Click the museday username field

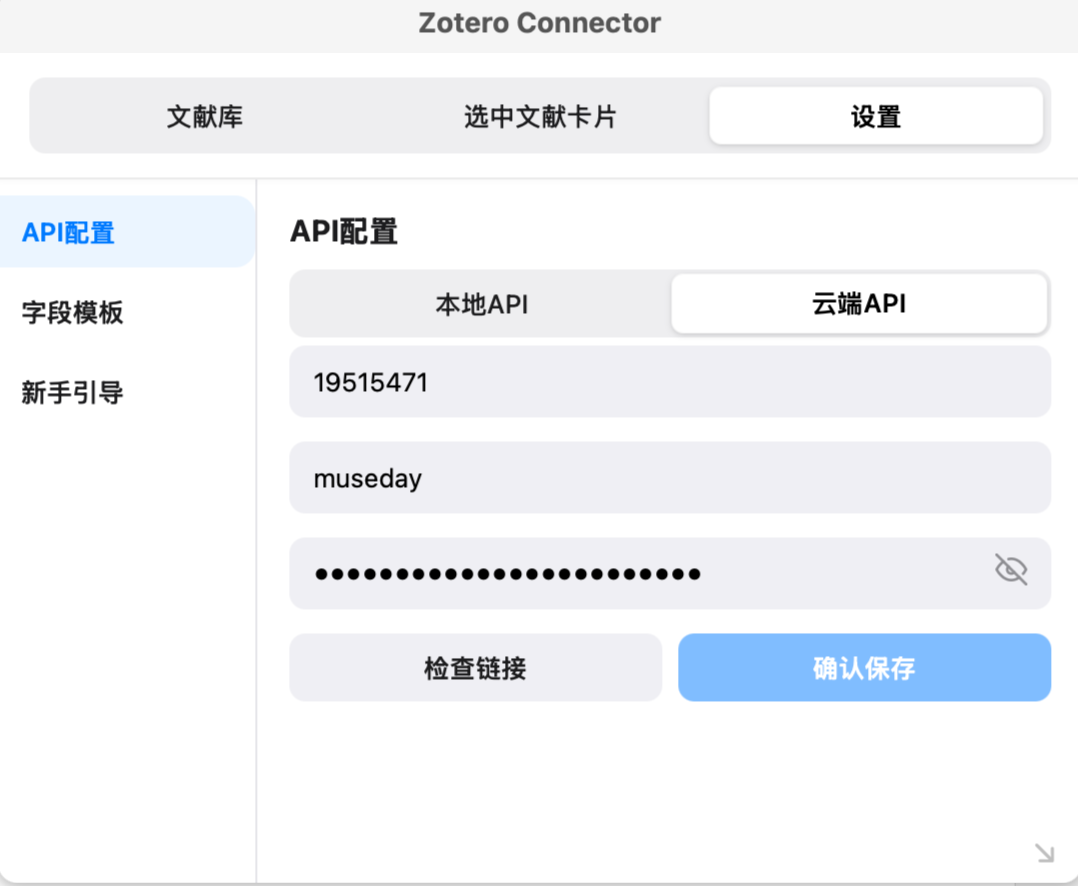pyautogui.click(x=668, y=478)
